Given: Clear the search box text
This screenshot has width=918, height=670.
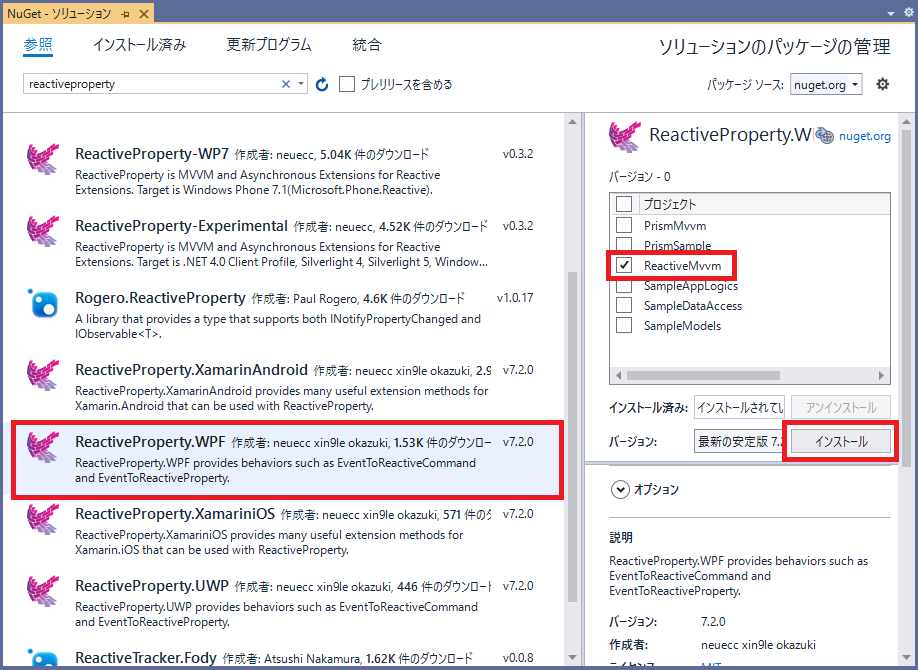Looking at the screenshot, I should [286, 84].
